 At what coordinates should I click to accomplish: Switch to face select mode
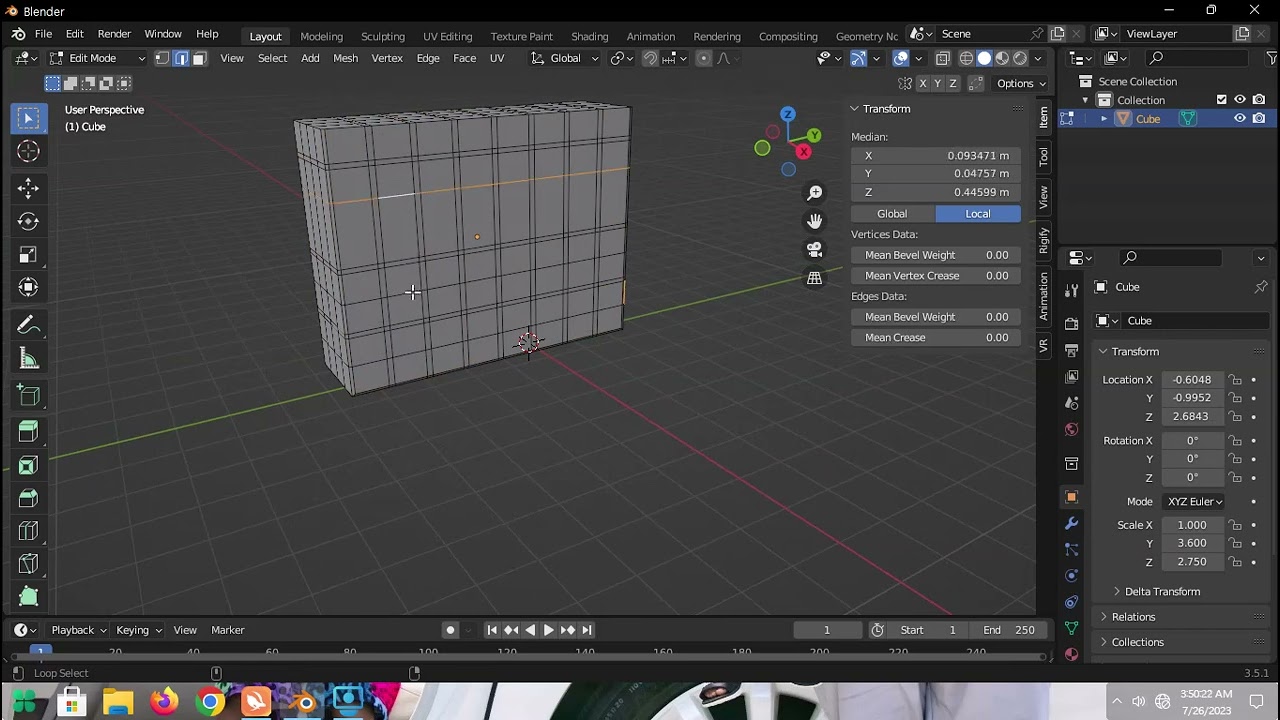tap(199, 58)
